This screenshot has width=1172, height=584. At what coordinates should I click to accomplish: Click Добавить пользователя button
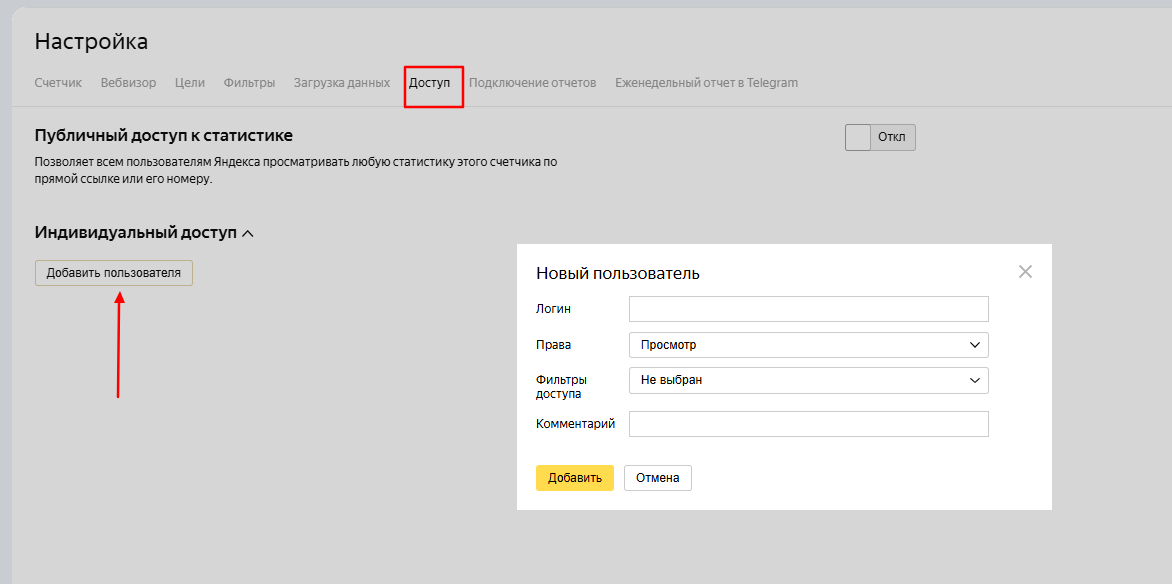tap(114, 273)
